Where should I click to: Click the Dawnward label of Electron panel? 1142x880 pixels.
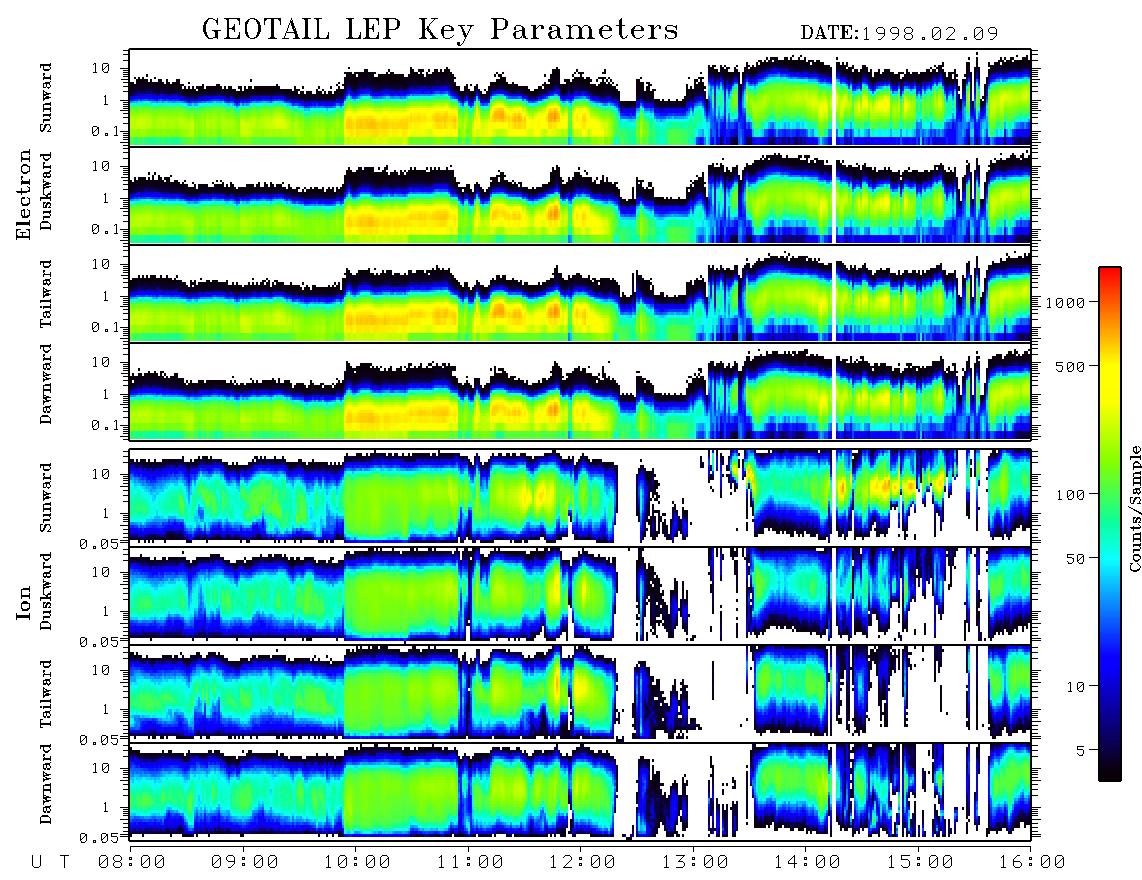click(x=46, y=384)
